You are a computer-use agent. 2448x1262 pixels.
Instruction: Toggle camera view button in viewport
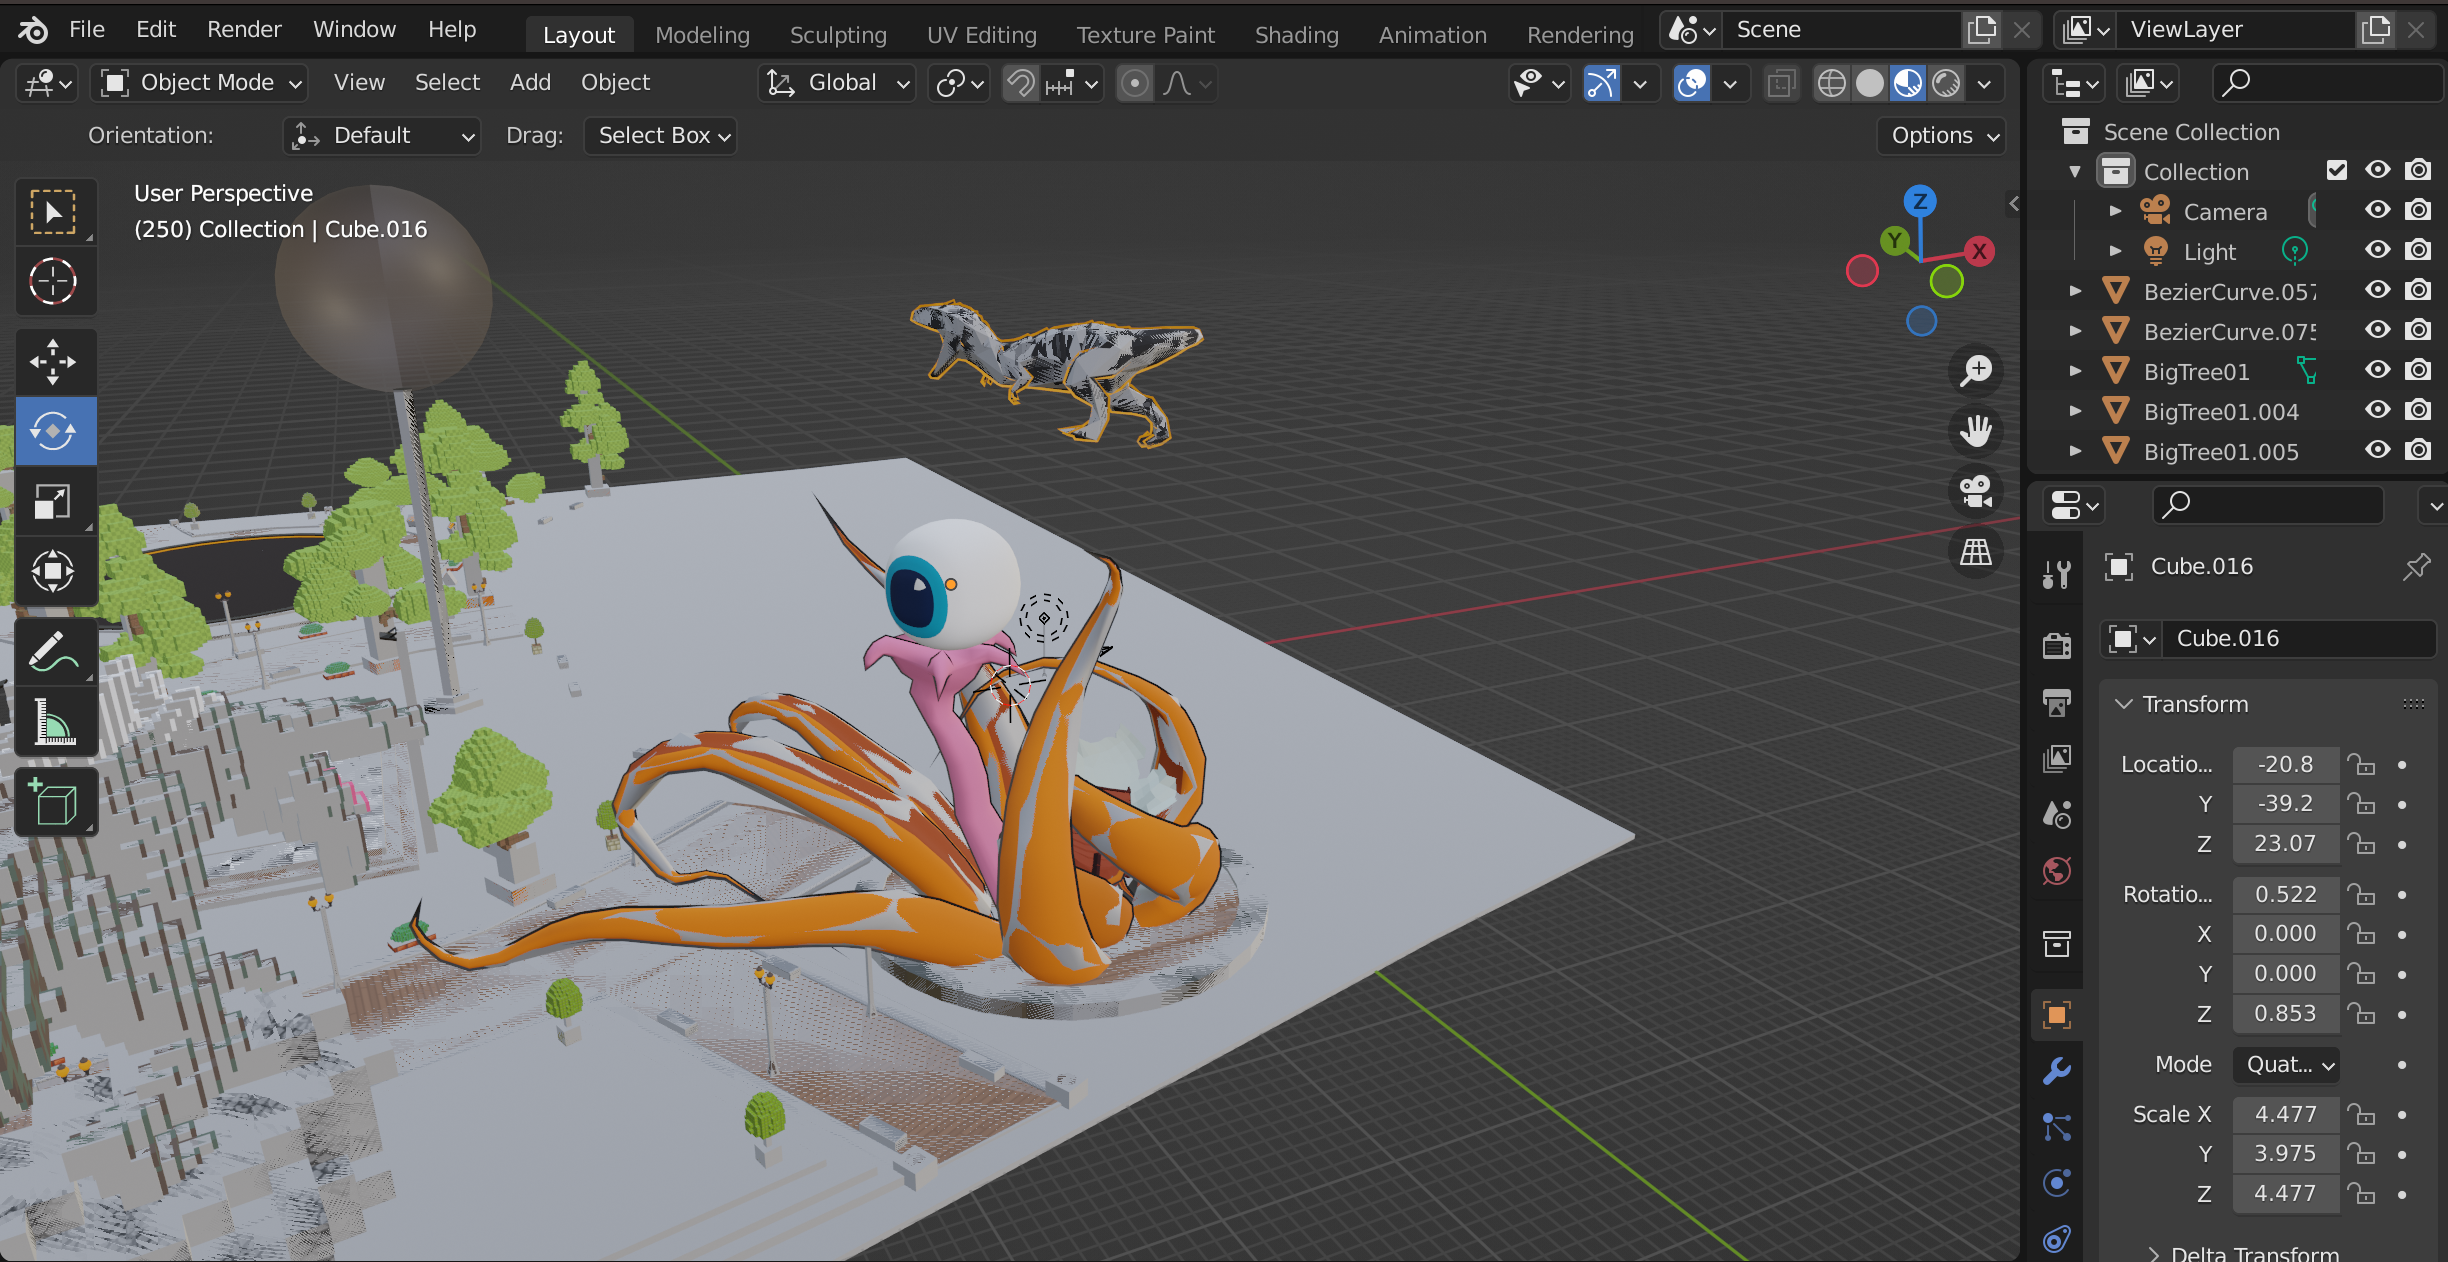(1976, 491)
